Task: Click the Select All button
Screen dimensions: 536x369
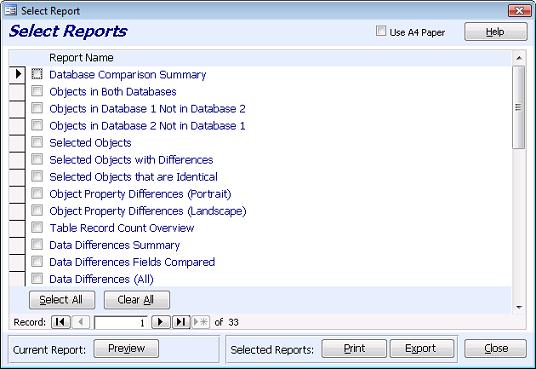Action: tap(62, 300)
